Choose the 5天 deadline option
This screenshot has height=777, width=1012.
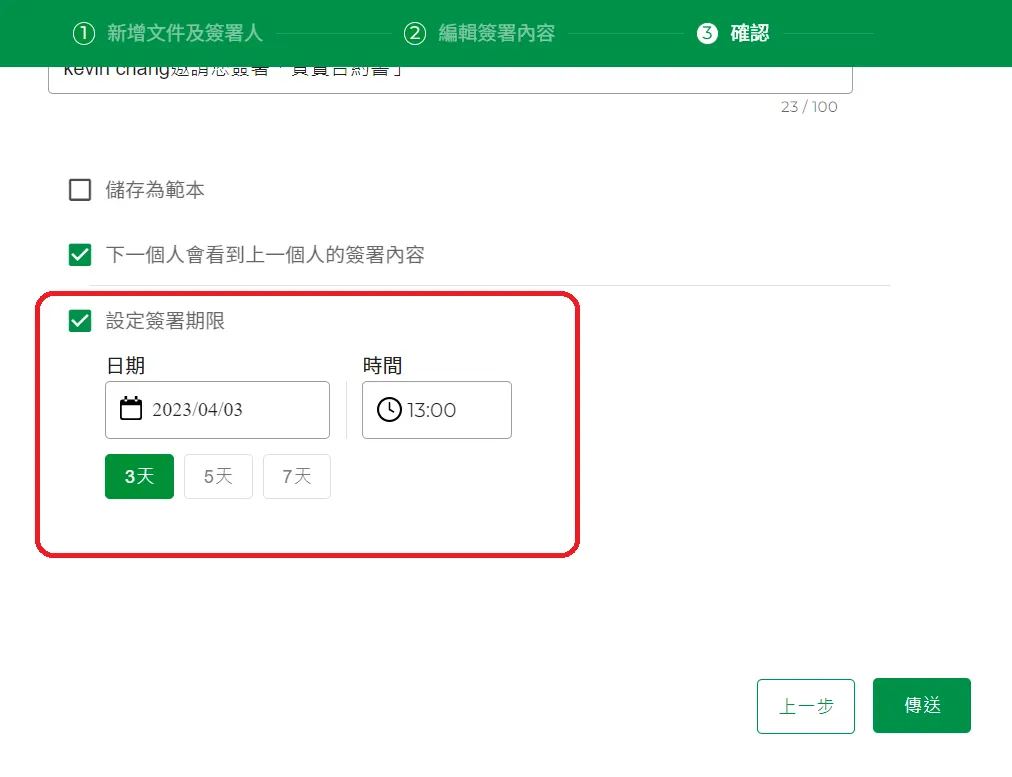coord(218,477)
